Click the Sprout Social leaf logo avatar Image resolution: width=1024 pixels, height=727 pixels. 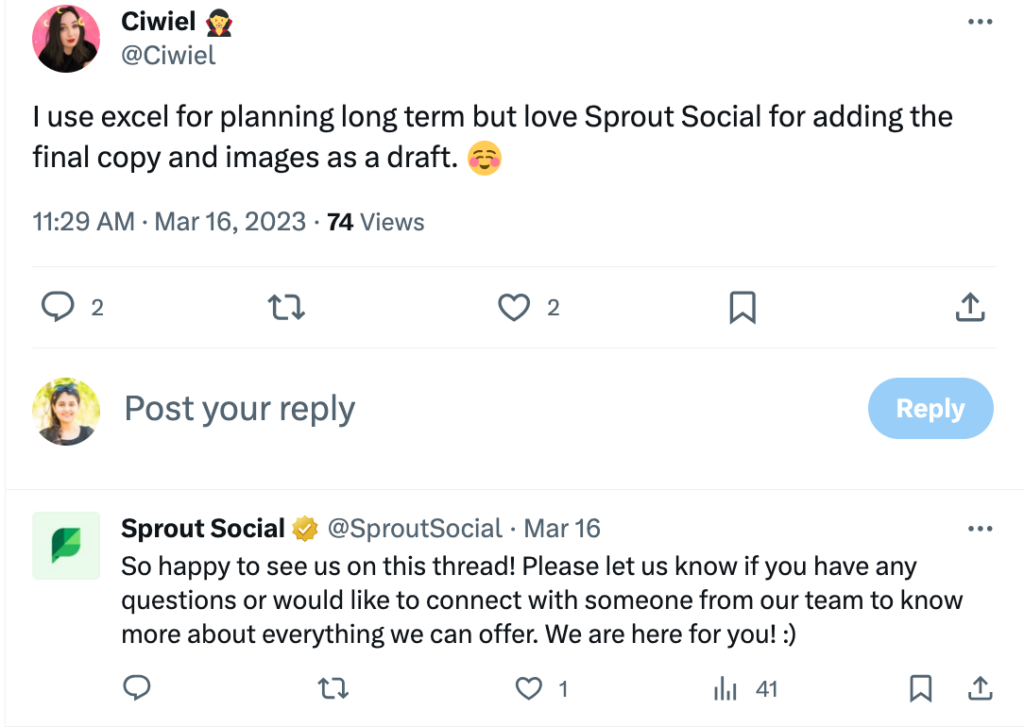click(66, 546)
